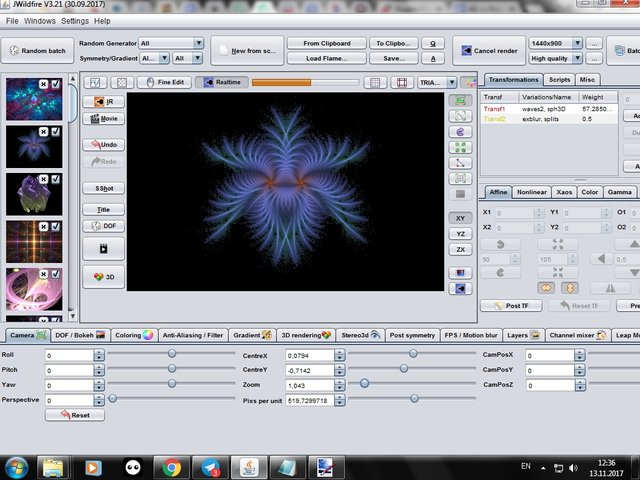Click the IR interactive renderer button
Screen dimensions: 640x480
pos(103,101)
